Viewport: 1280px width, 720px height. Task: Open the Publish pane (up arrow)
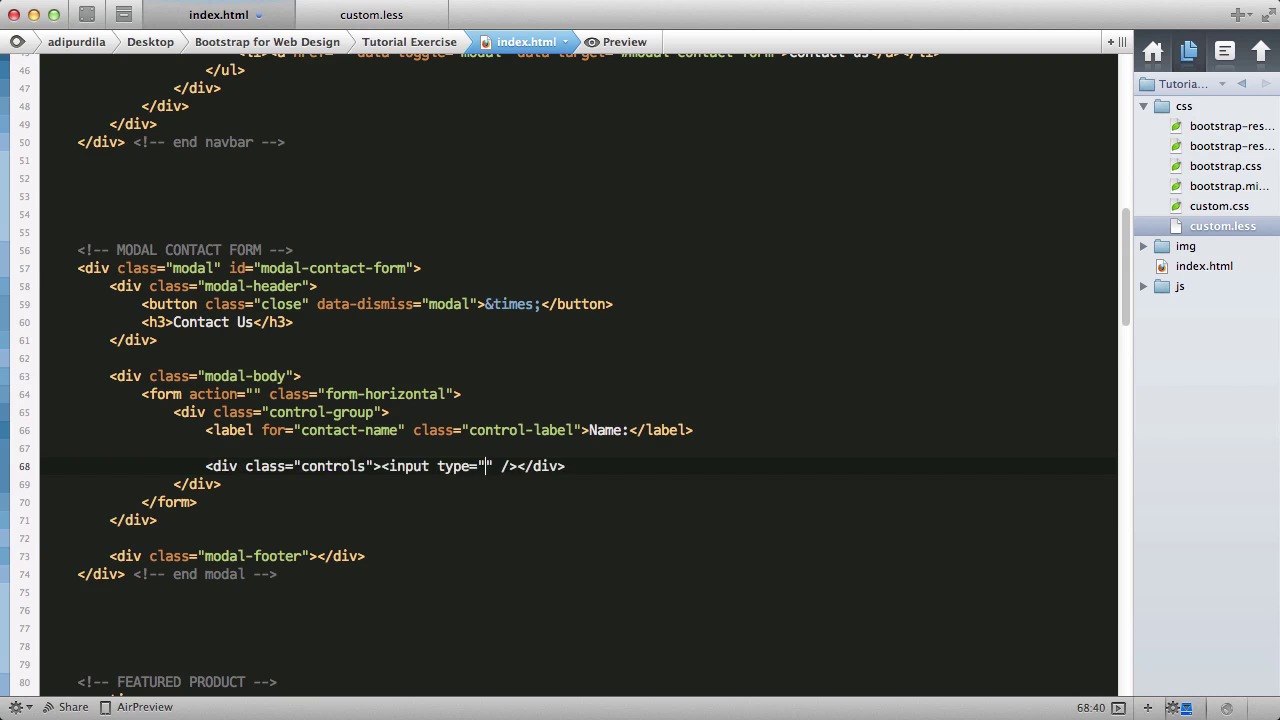point(1260,52)
